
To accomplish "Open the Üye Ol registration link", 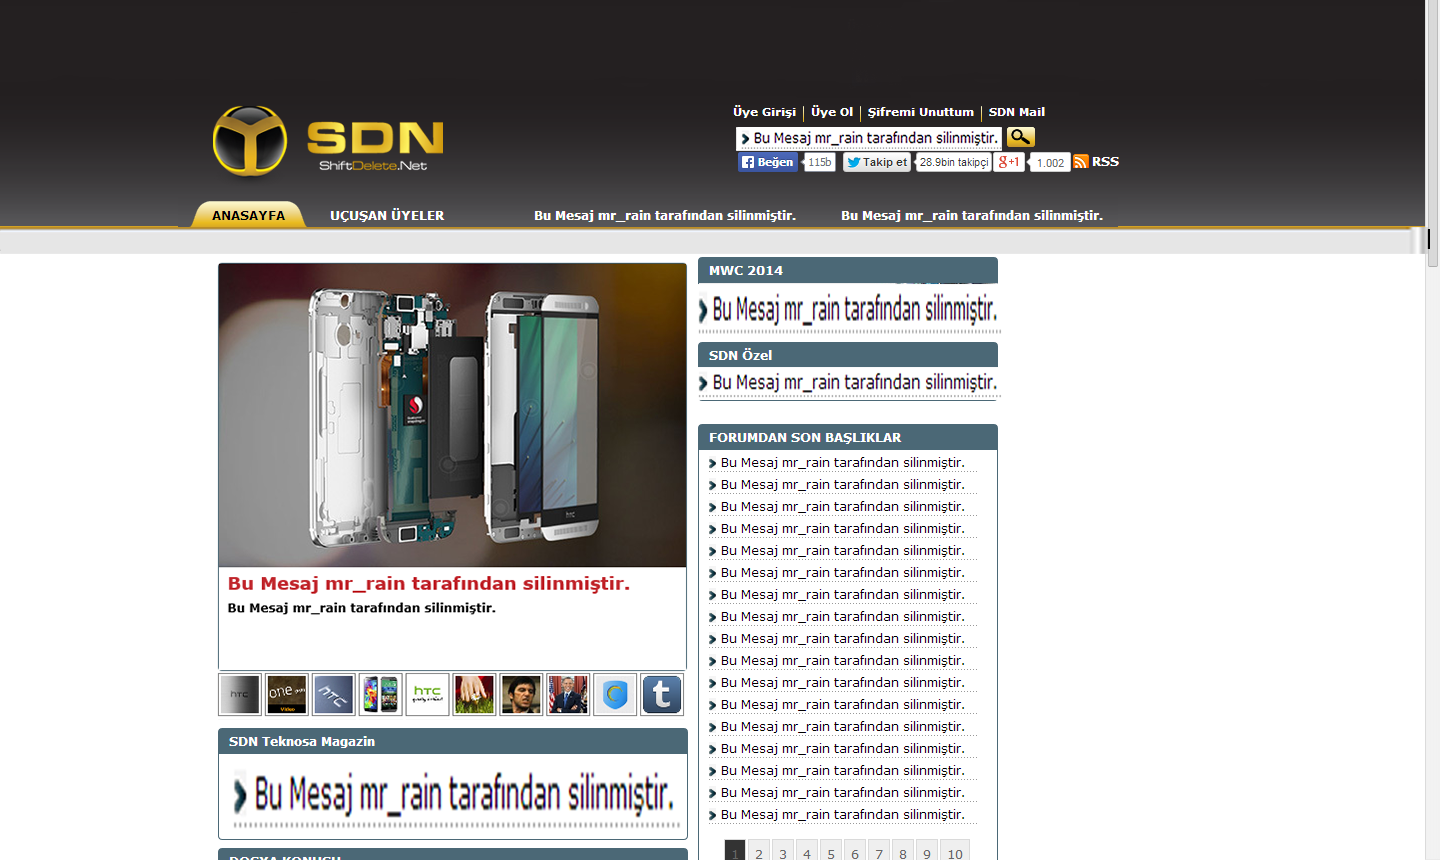I will tap(832, 112).
